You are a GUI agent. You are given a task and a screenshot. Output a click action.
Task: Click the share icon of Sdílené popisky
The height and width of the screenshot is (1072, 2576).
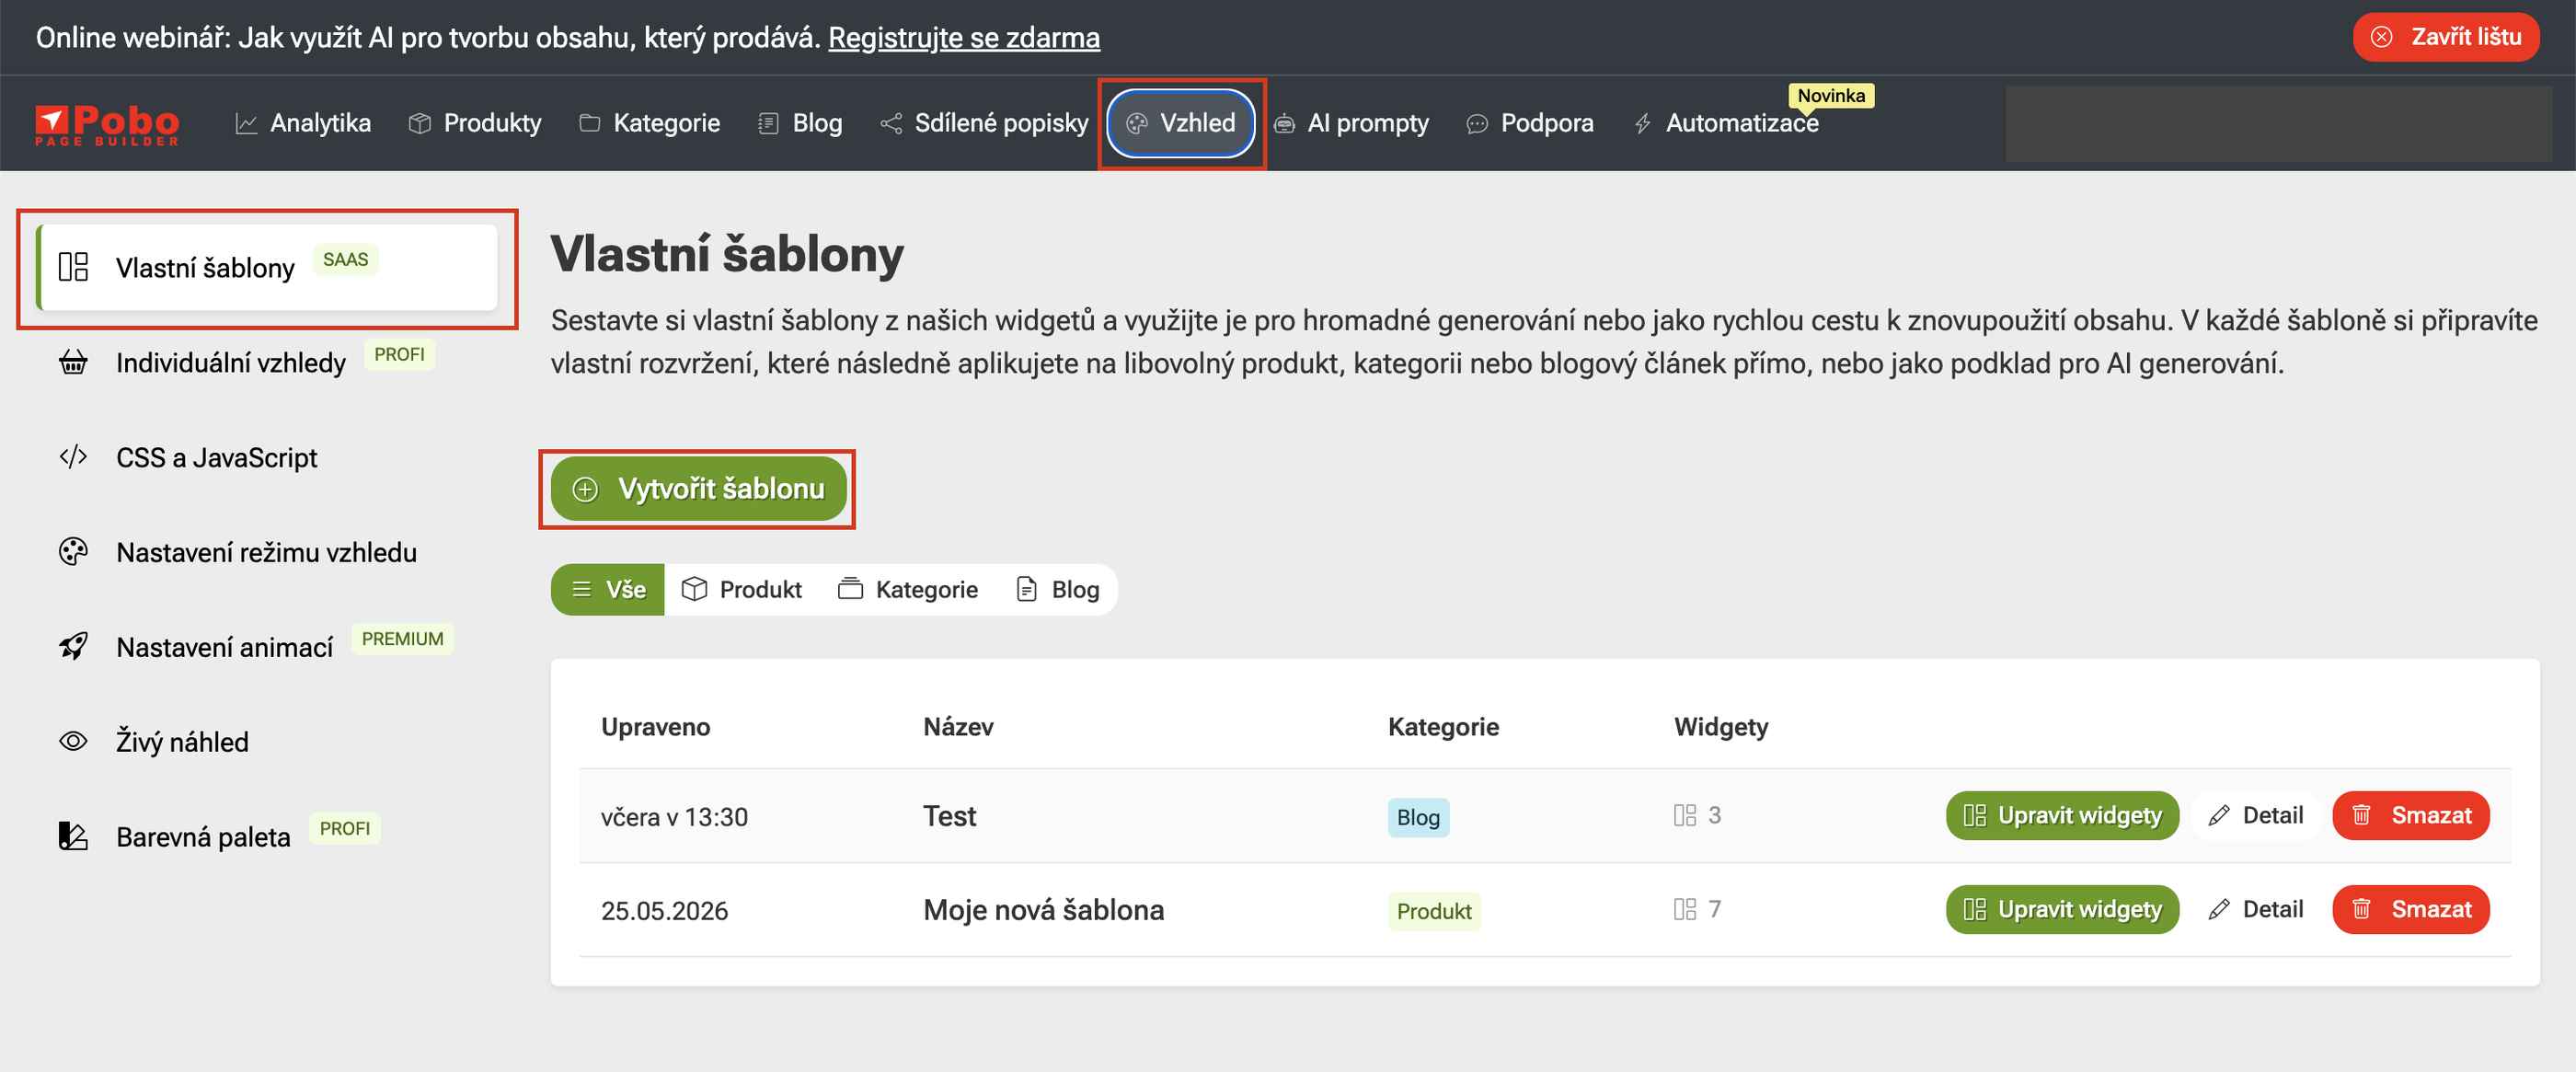pos(891,123)
